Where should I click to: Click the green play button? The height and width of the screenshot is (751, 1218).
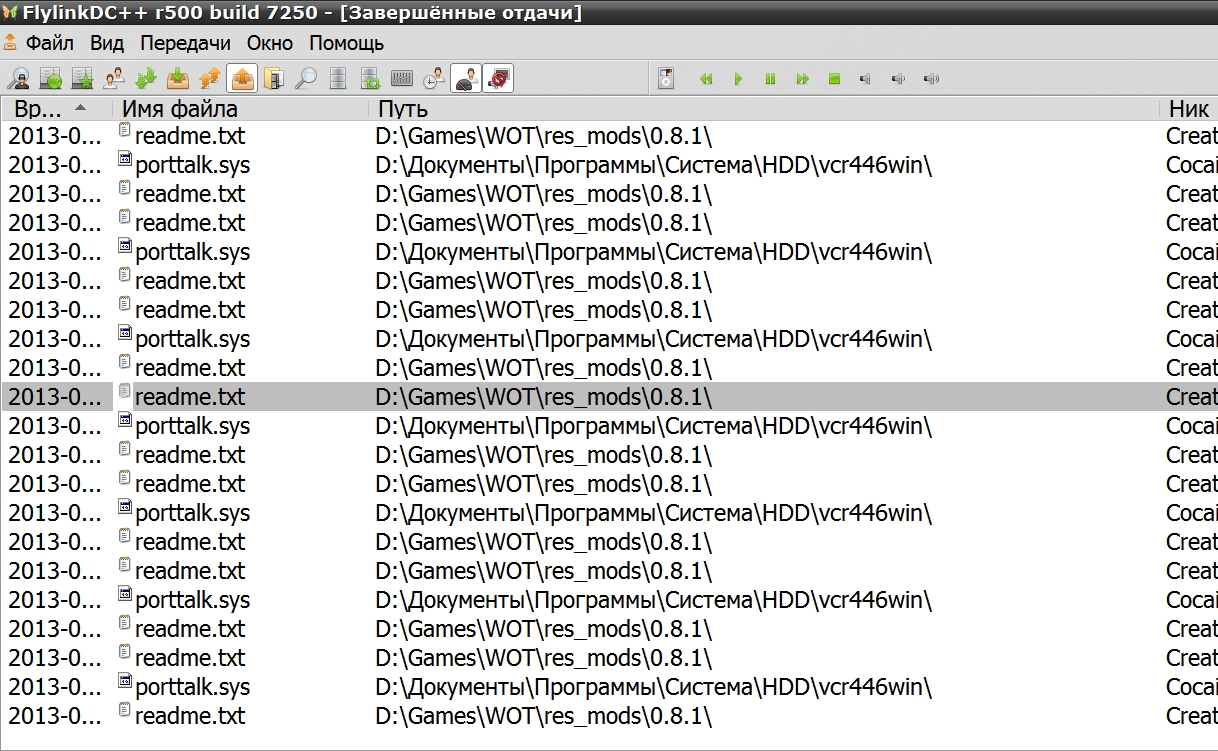(738, 79)
